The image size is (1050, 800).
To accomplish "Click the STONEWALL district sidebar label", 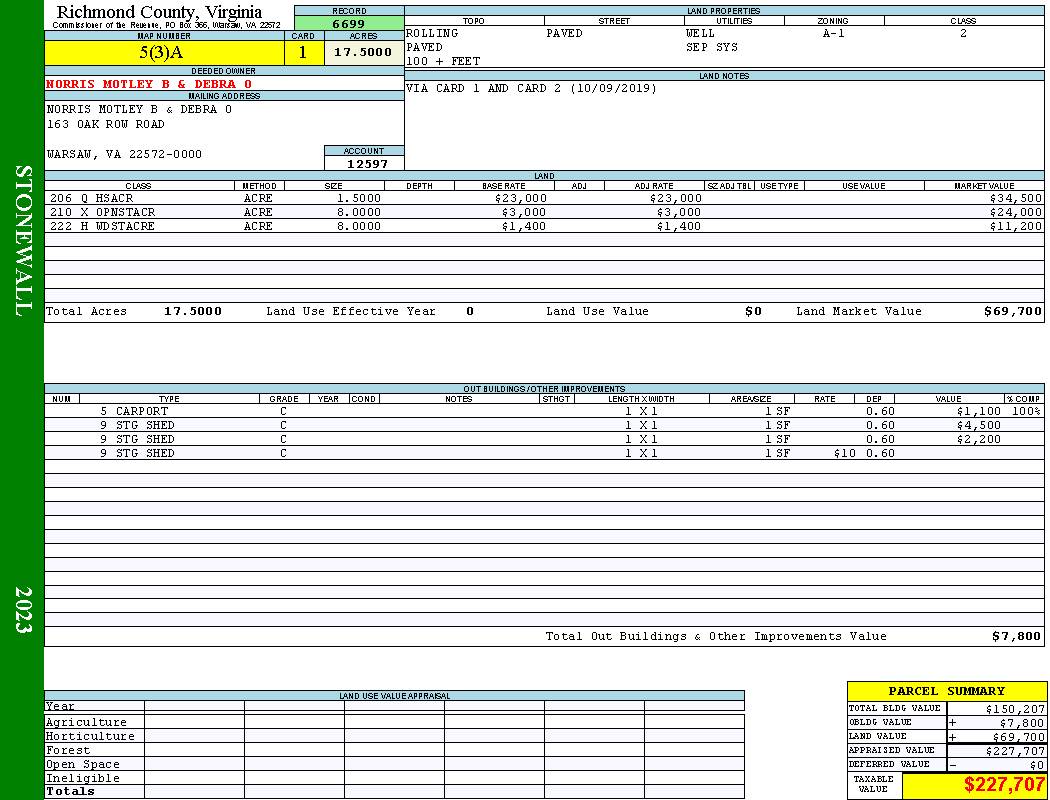I will click(x=23, y=241).
